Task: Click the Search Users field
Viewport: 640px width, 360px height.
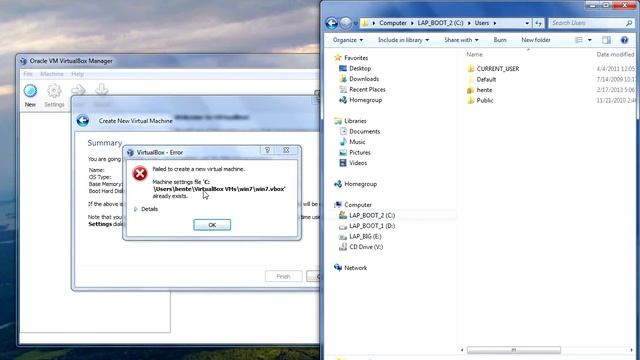Action: [x=587, y=23]
